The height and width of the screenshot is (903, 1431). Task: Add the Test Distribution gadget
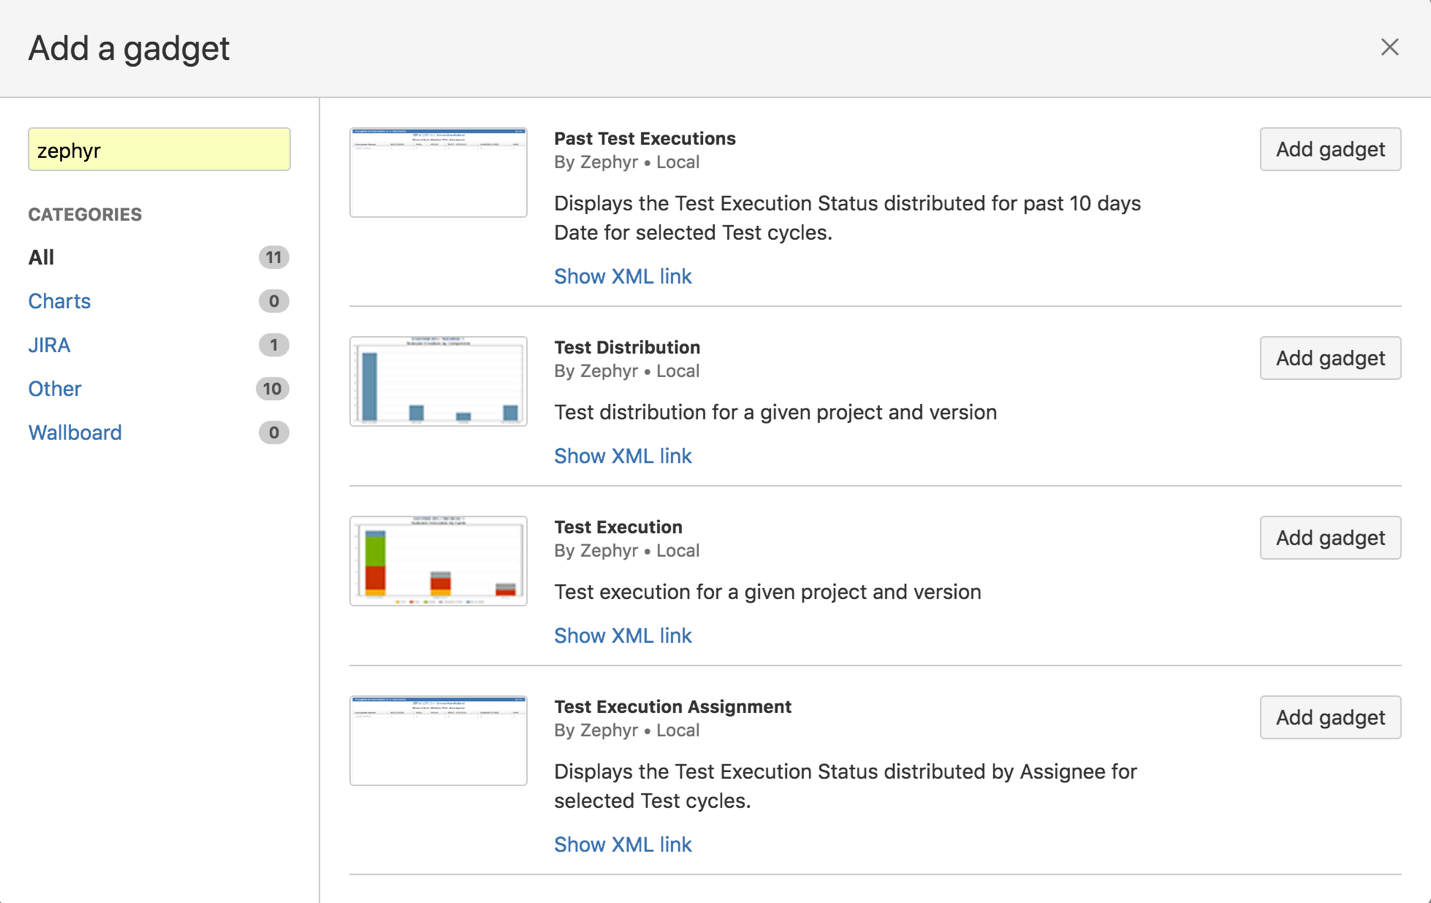[x=1329, y=358]
